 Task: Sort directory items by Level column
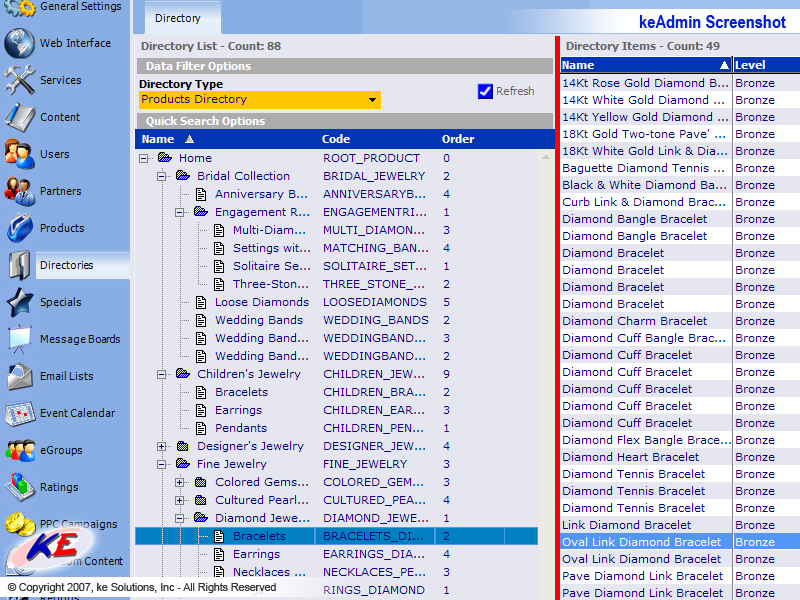click(x=750, y=65)
